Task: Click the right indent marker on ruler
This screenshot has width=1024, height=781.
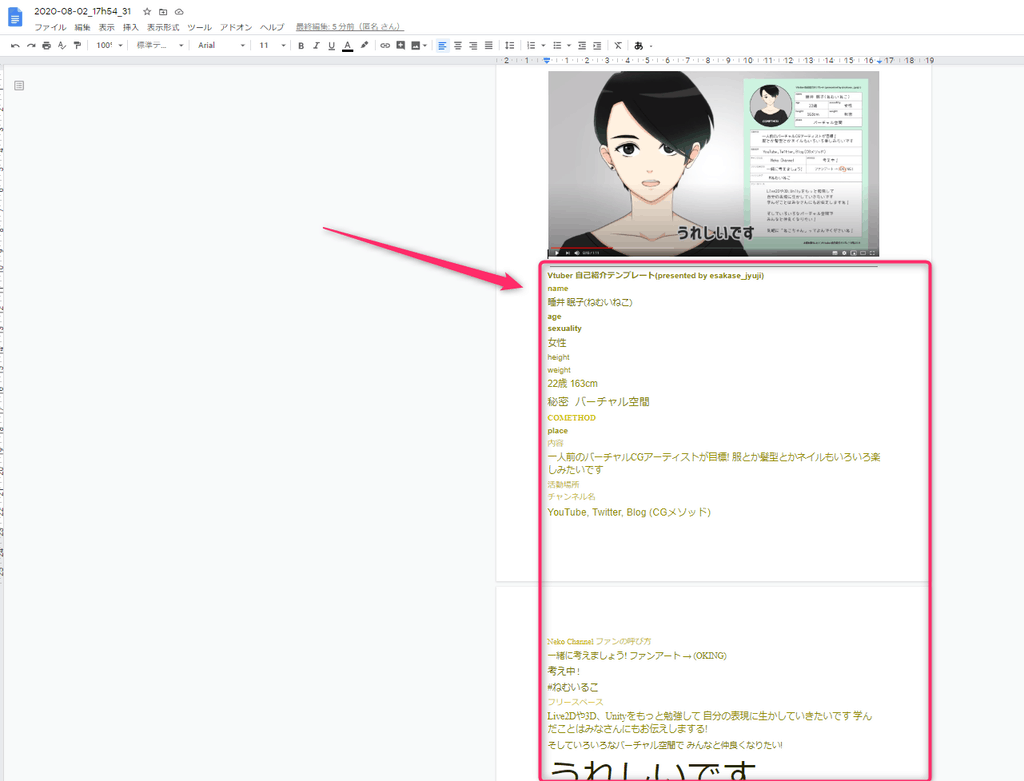Action: click(879, 61)
